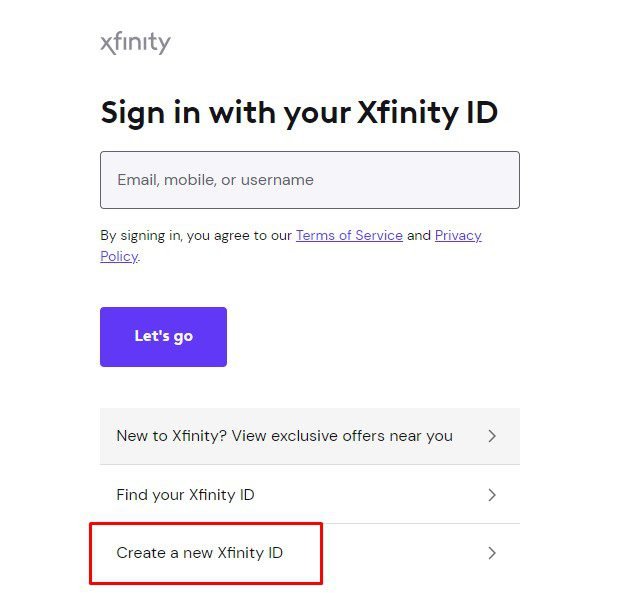Choose Create a new Xfinity ID

200,553
